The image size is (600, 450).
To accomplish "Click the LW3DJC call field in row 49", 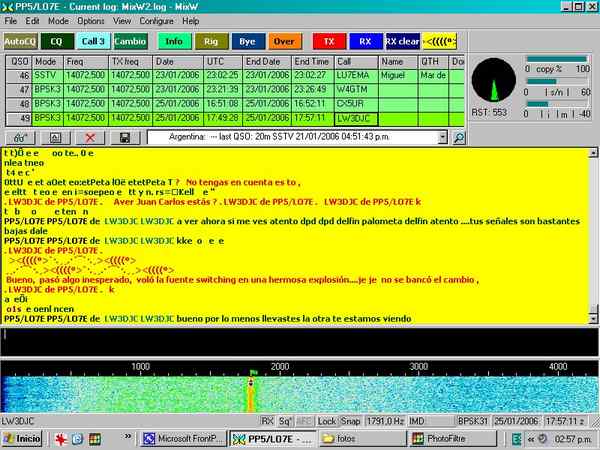I will pos(356,119).
